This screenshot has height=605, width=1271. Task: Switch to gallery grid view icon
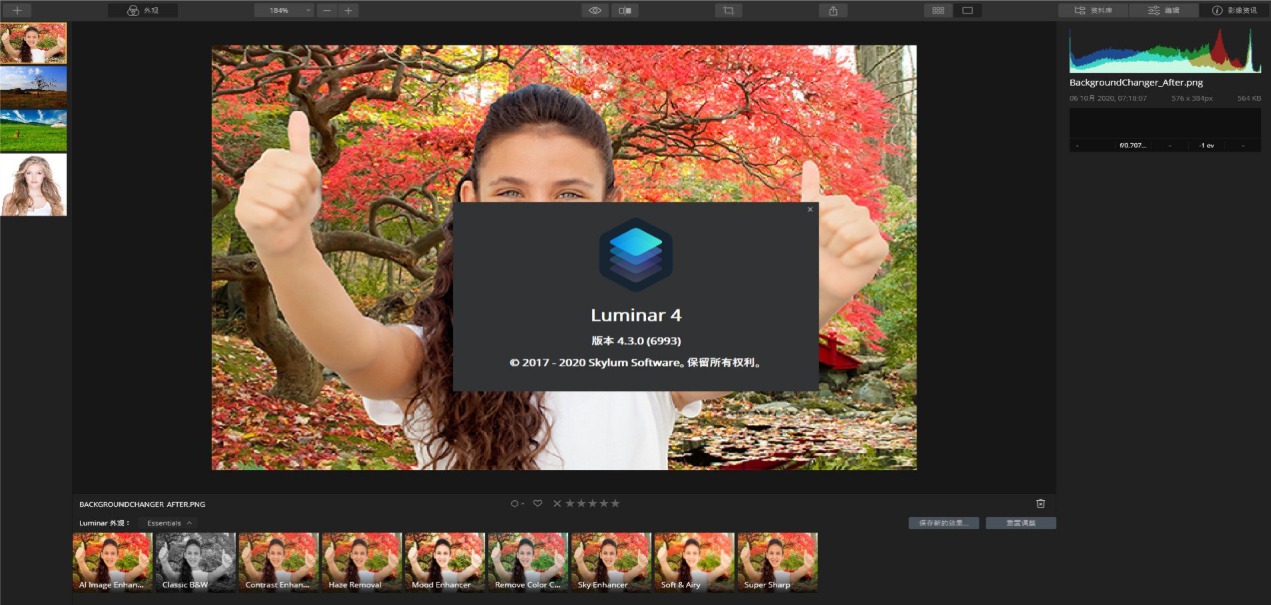937,10
